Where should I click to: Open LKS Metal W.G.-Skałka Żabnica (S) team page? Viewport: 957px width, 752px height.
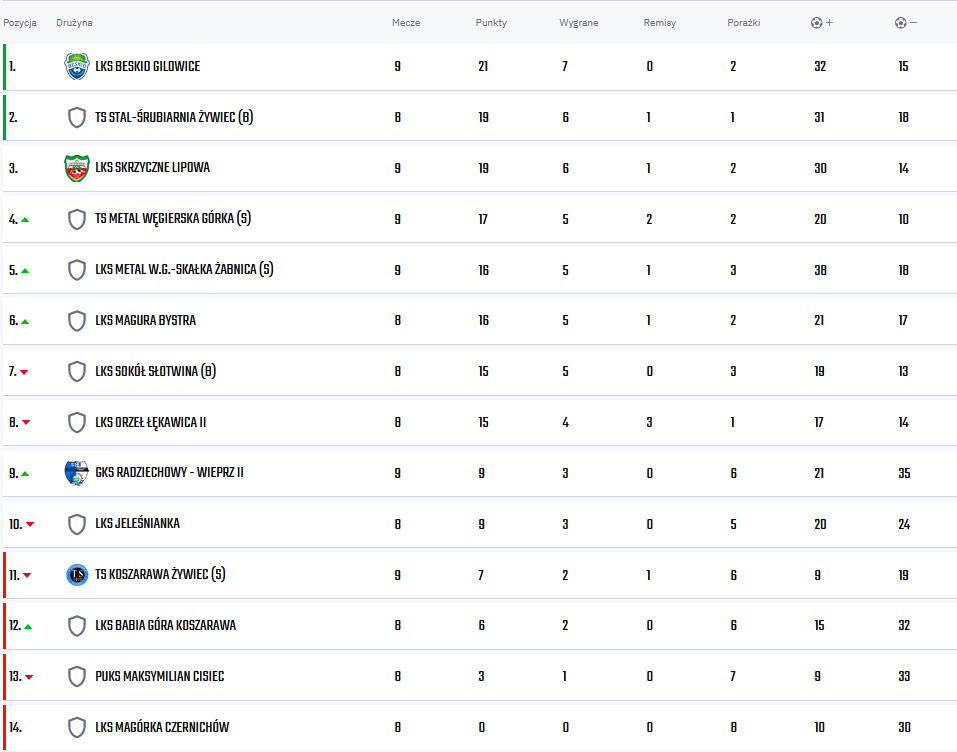tap(184, 269)
